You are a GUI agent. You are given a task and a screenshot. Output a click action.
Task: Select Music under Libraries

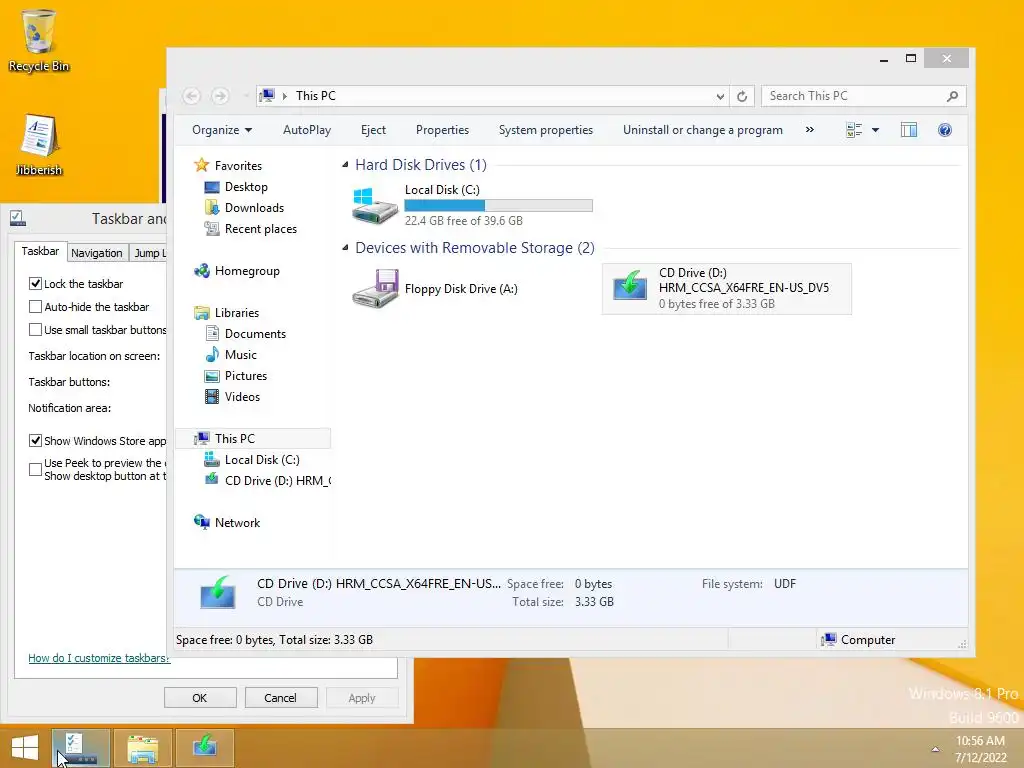pyautogui.click(x=231, y=355)
